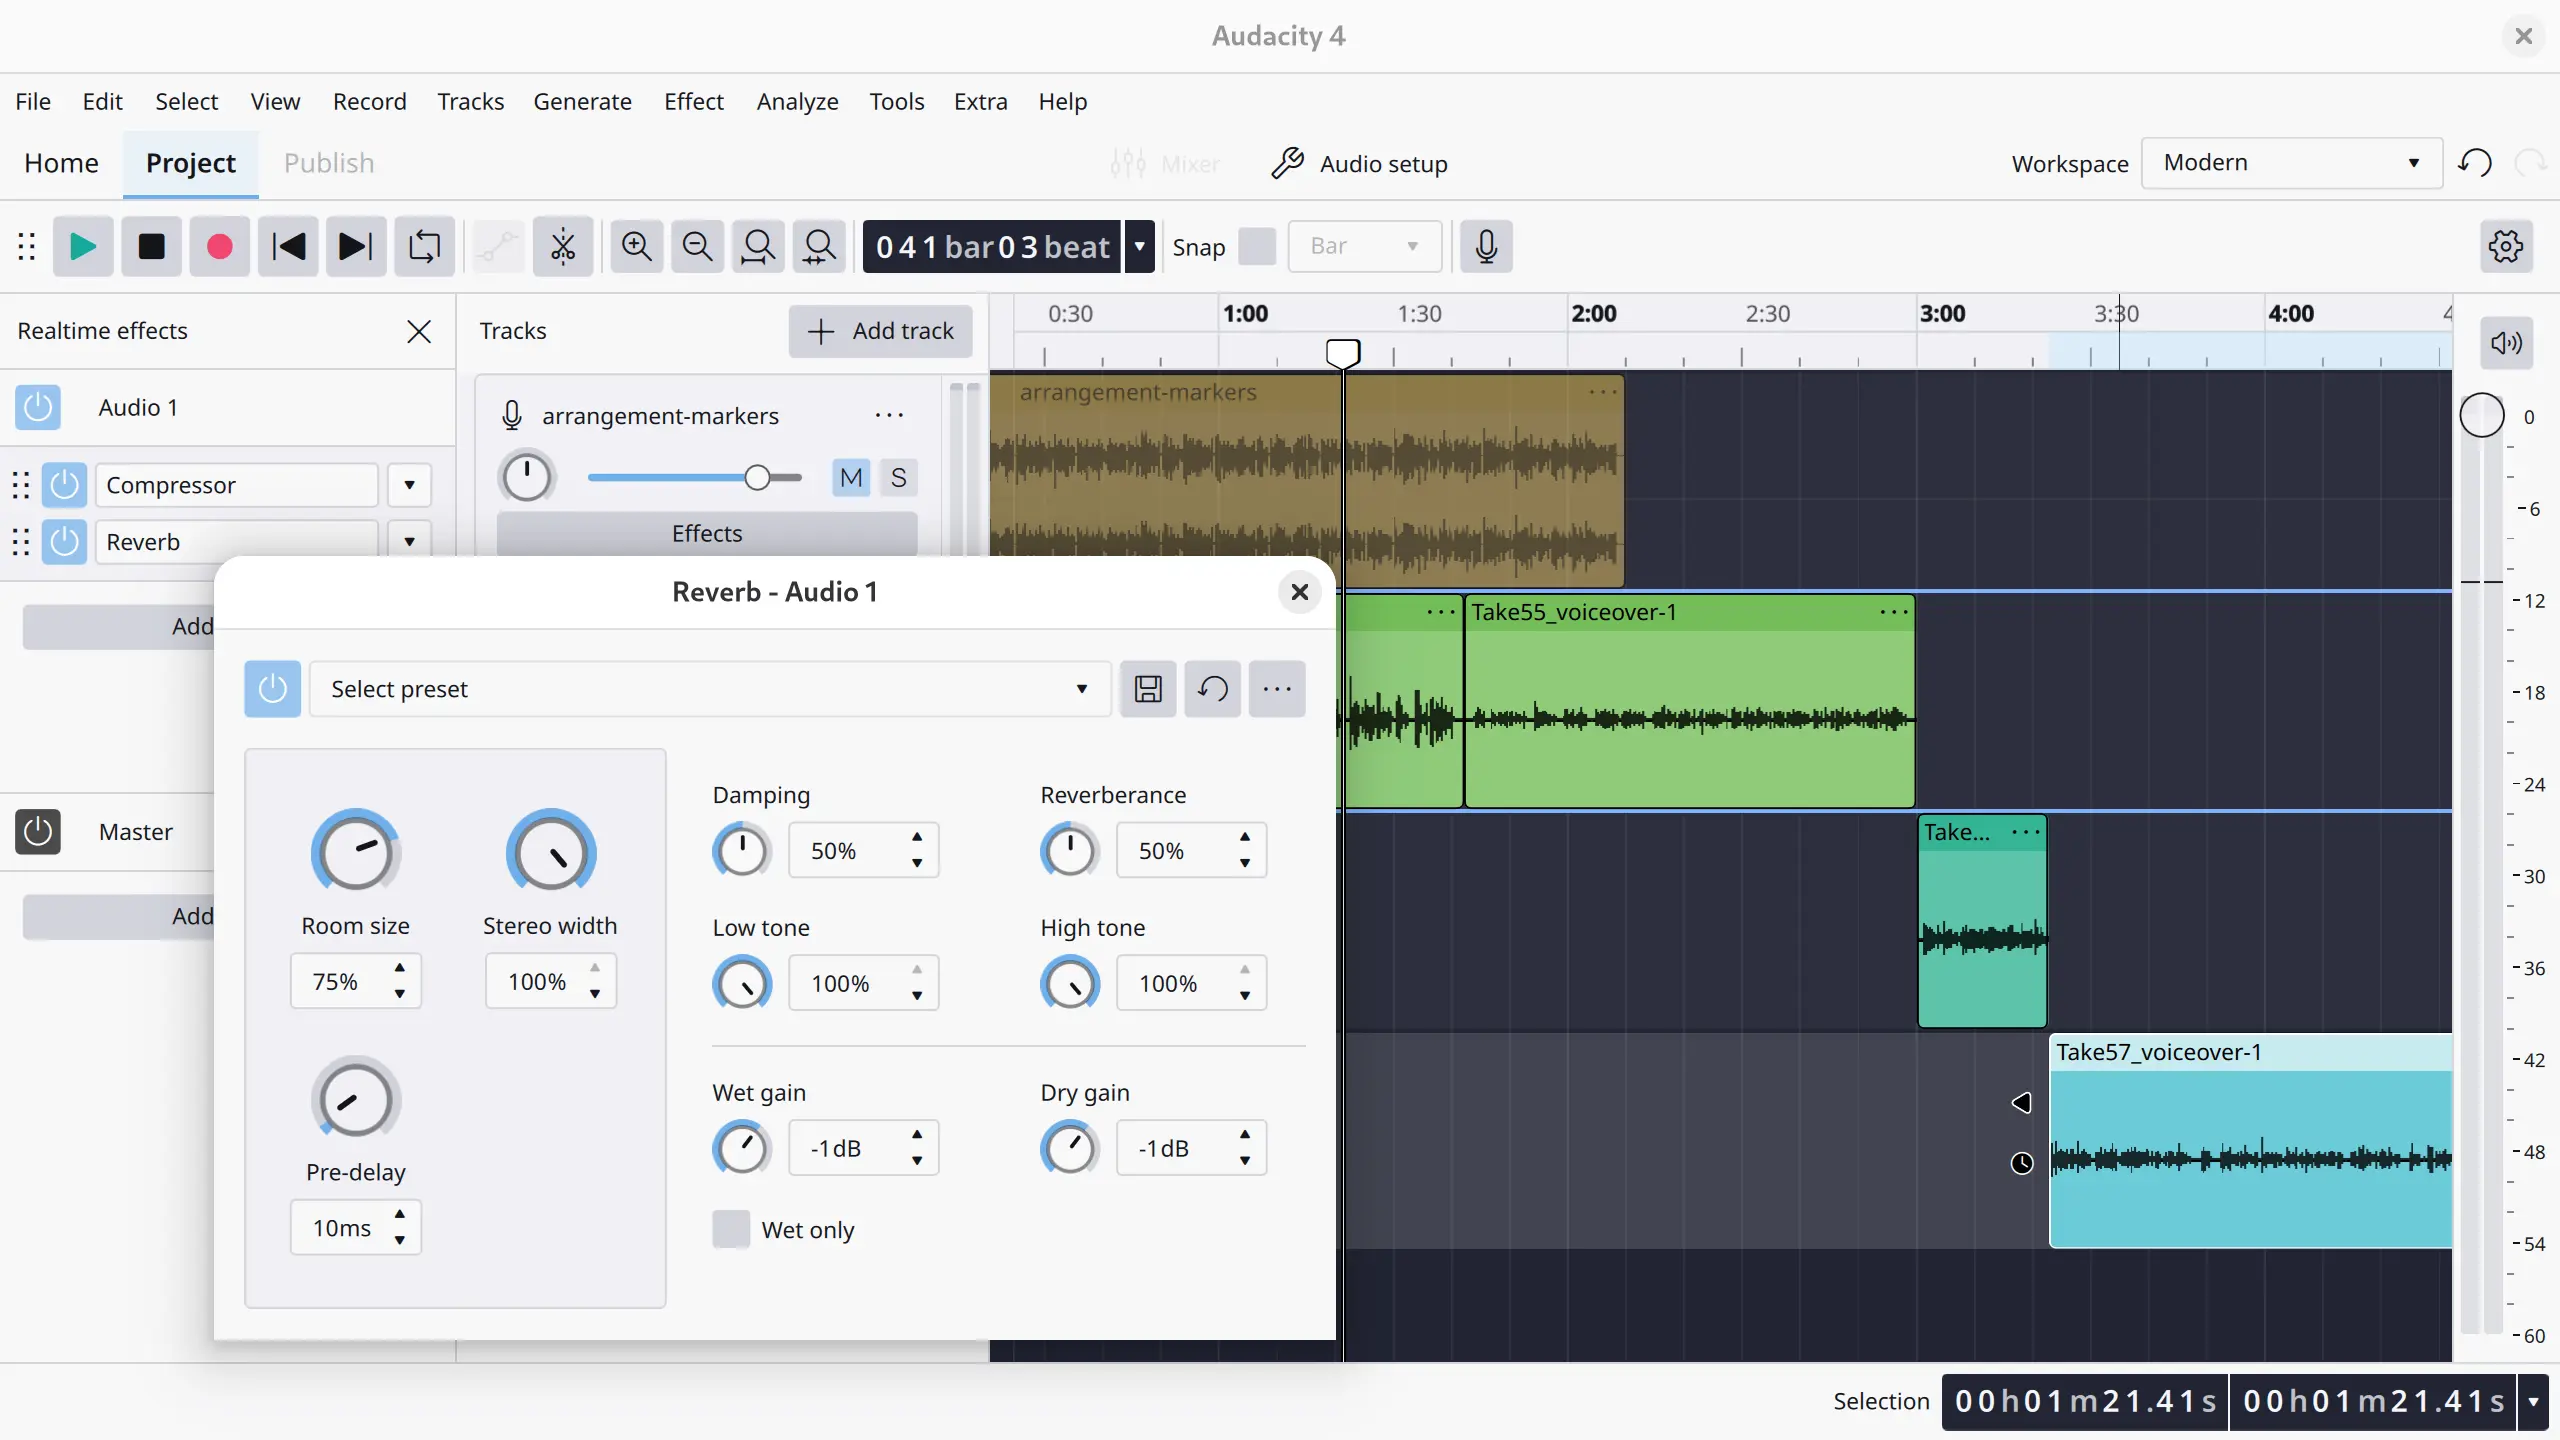The width and height of the screenshot is (2560, 1440).
Task: Toggle loop playback icon
Action: 424,246
